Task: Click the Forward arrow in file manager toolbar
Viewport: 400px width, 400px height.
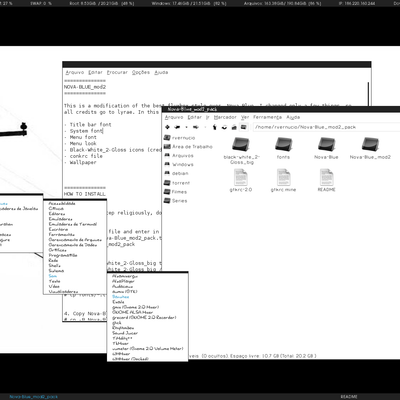Action: click(x=196, y=127)
